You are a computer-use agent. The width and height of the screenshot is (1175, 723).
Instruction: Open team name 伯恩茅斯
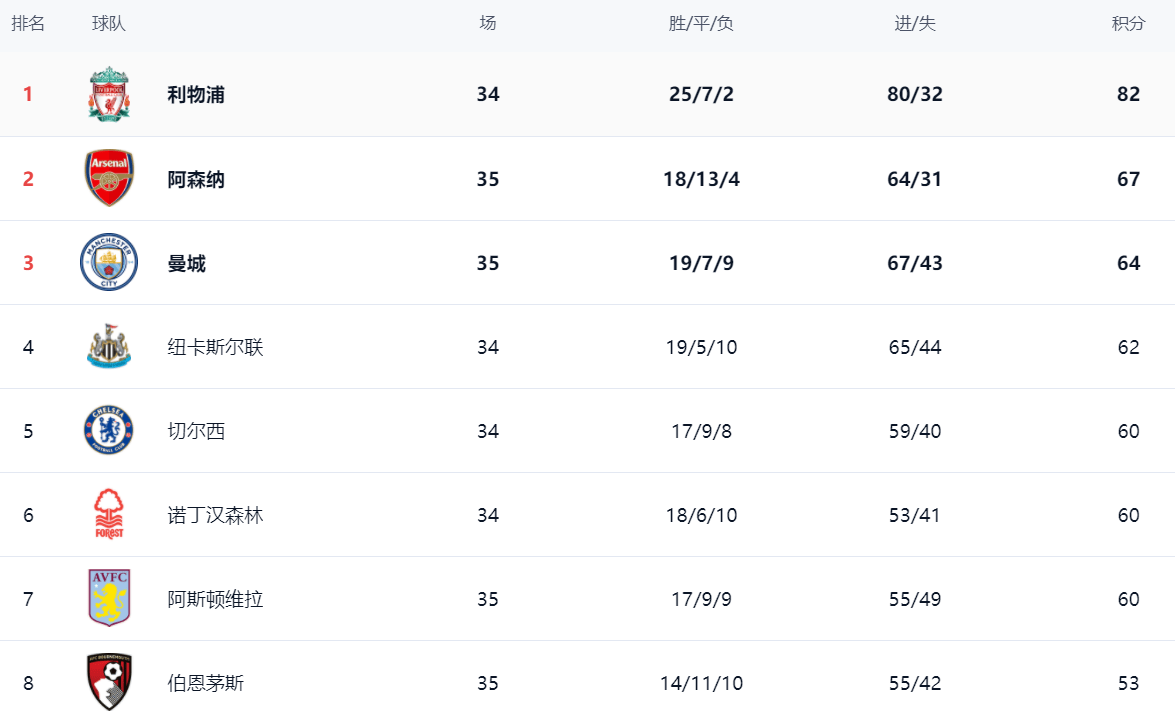206,683
